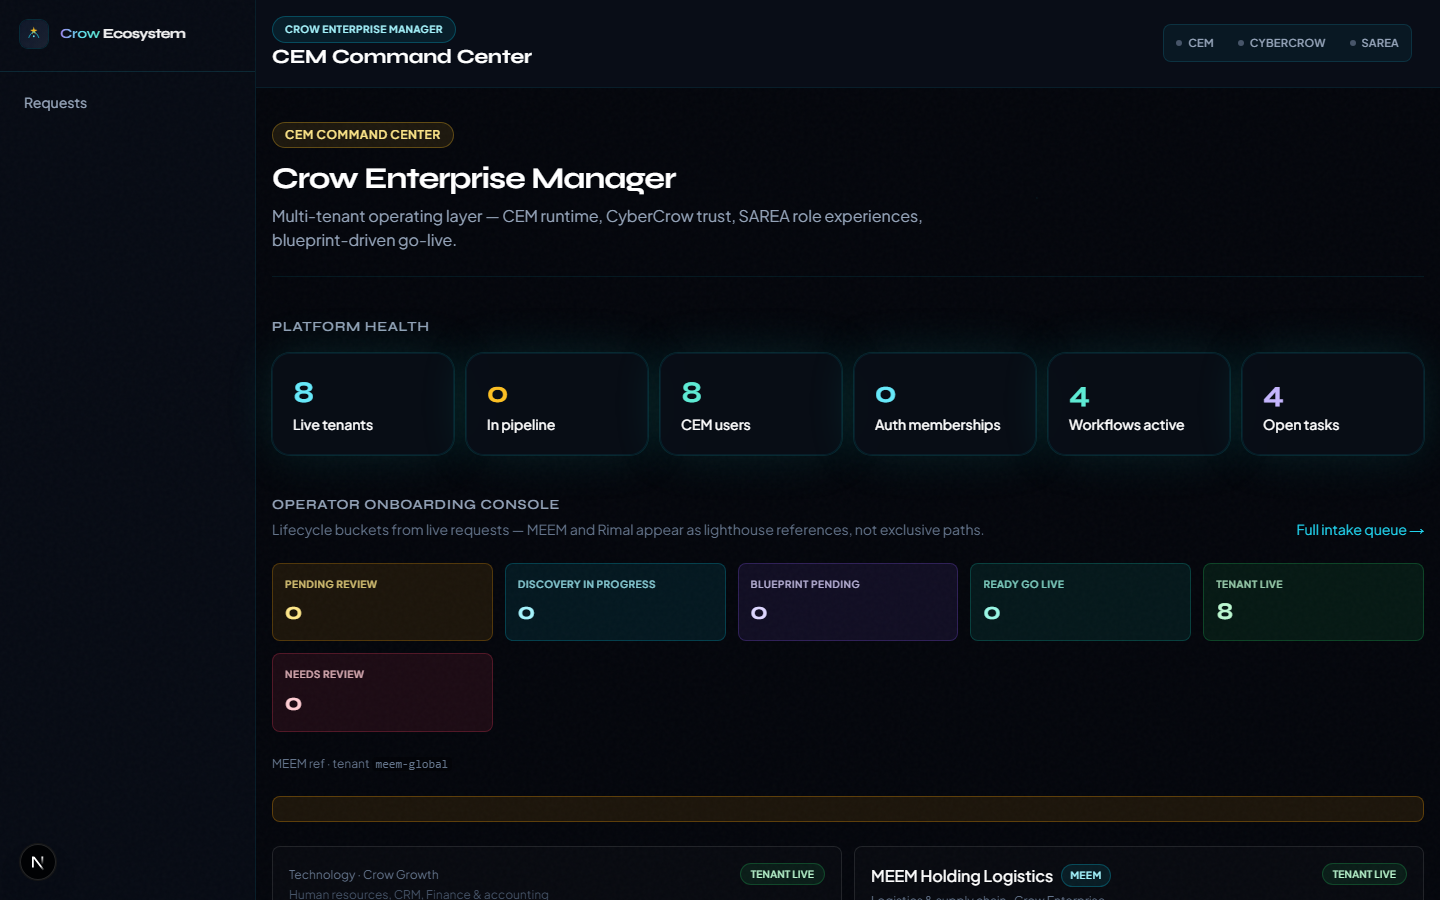The image size is (1440, 900).
Task: Open the Auth memberships card
Action: coord(945,404)
